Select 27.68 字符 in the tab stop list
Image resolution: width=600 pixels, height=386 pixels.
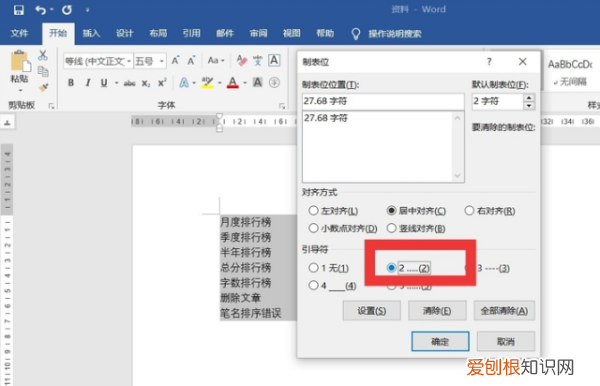coord(326,118)
